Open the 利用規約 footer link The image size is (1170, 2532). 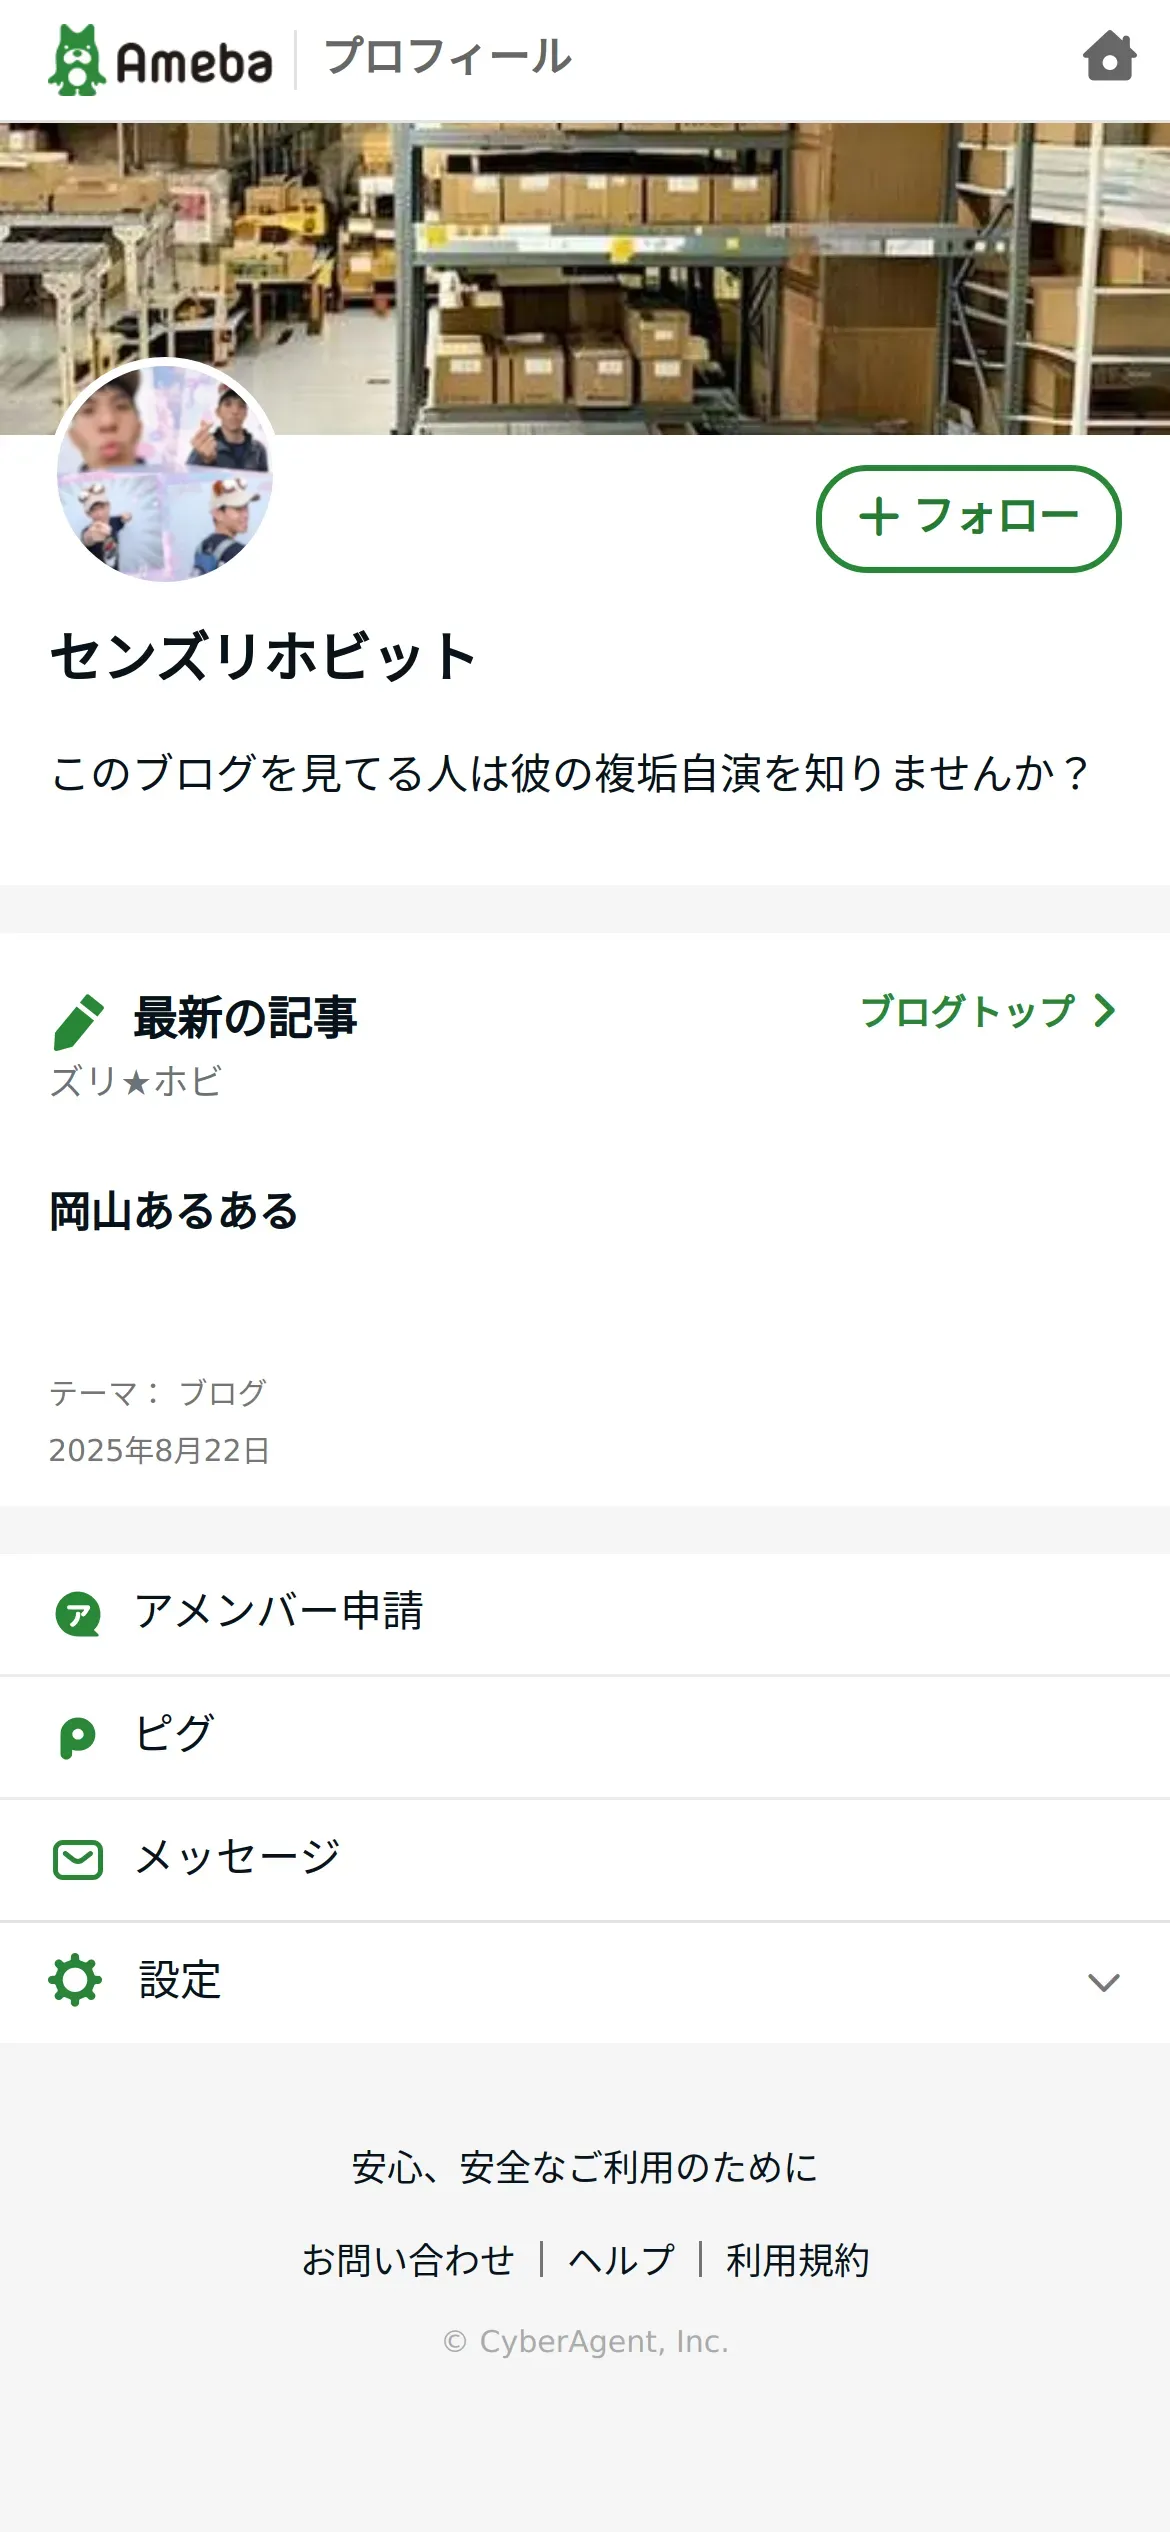pyautogui.click(x=797, y=2260)
